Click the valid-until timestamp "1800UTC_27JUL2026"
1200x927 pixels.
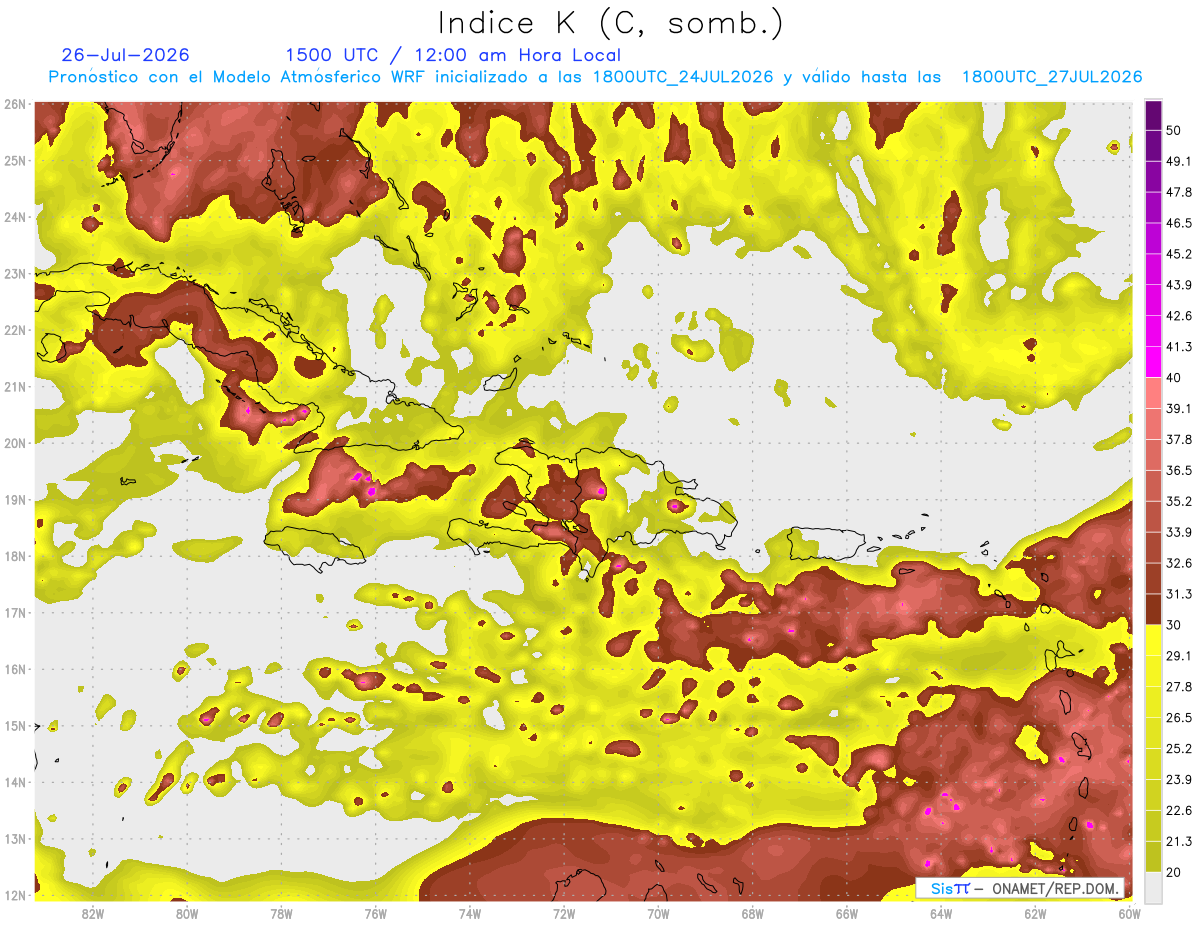point(1052,77)
